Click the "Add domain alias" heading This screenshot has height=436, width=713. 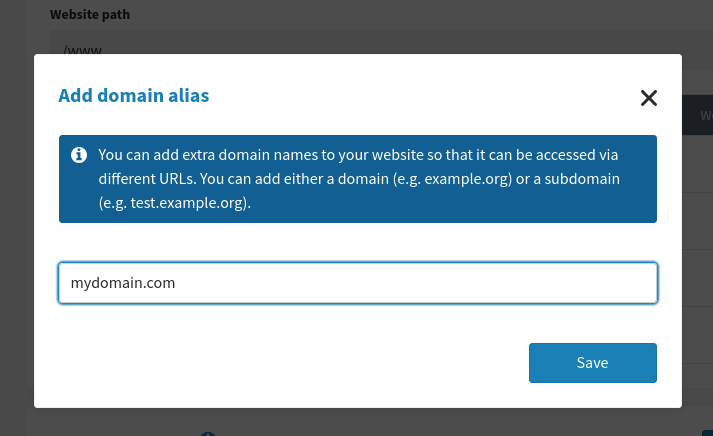coord(133,96)
